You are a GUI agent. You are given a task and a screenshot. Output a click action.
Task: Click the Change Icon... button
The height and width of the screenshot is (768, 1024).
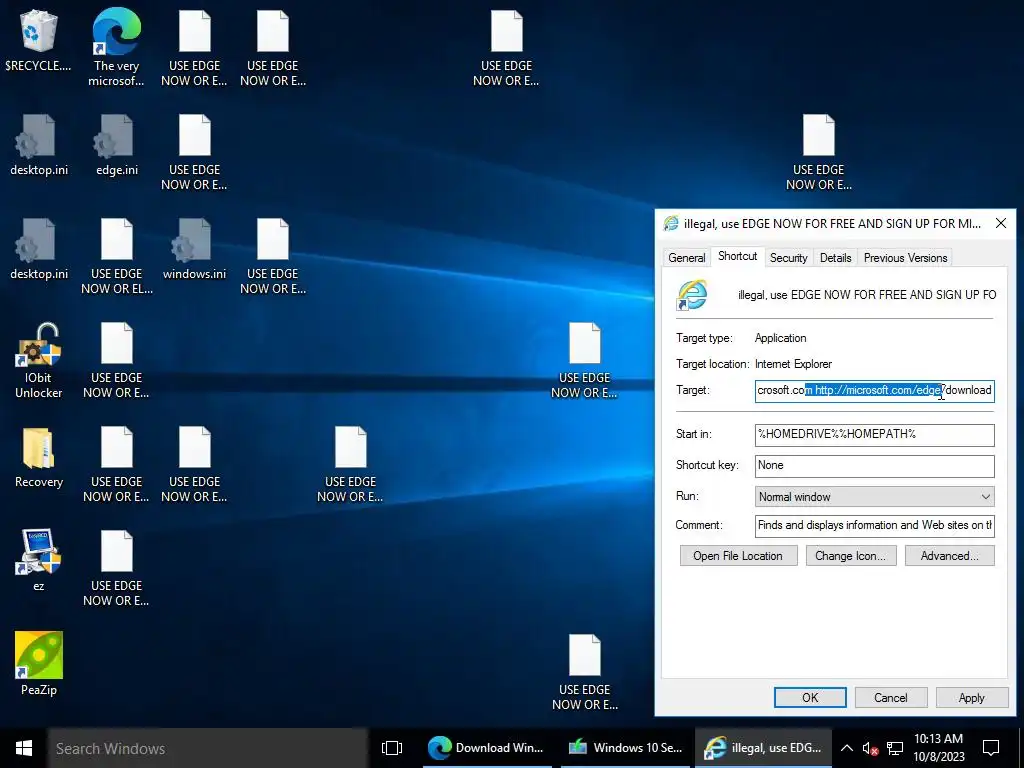click(x=850, y=556)
